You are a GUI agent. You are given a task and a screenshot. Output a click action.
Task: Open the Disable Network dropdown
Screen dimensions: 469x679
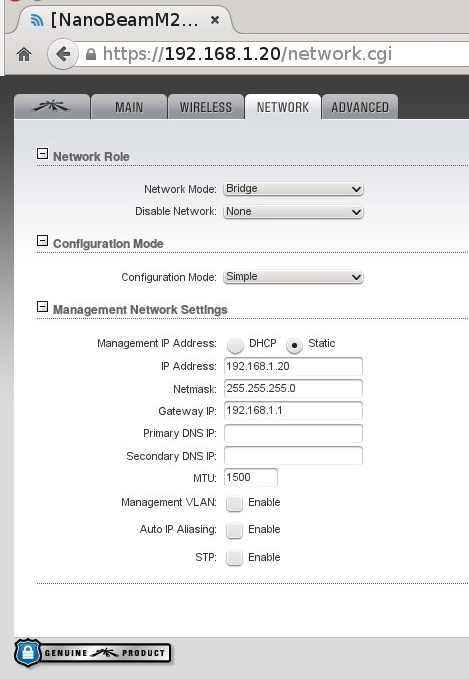293,212
